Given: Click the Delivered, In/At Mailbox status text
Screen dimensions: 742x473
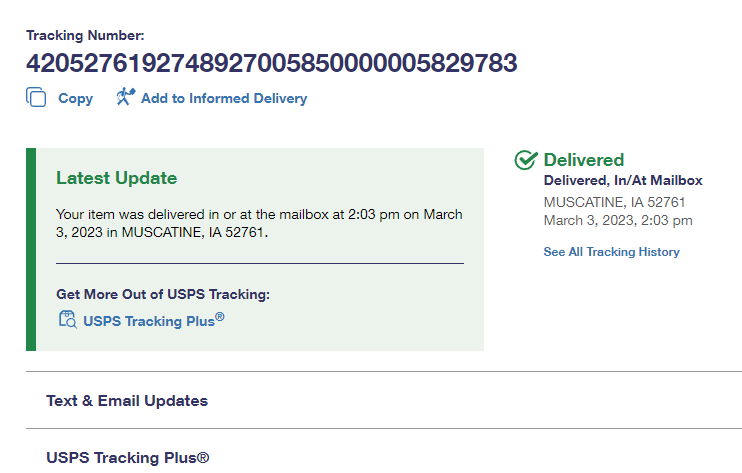Looking at the screenshot, I should [x=623, y=181].
